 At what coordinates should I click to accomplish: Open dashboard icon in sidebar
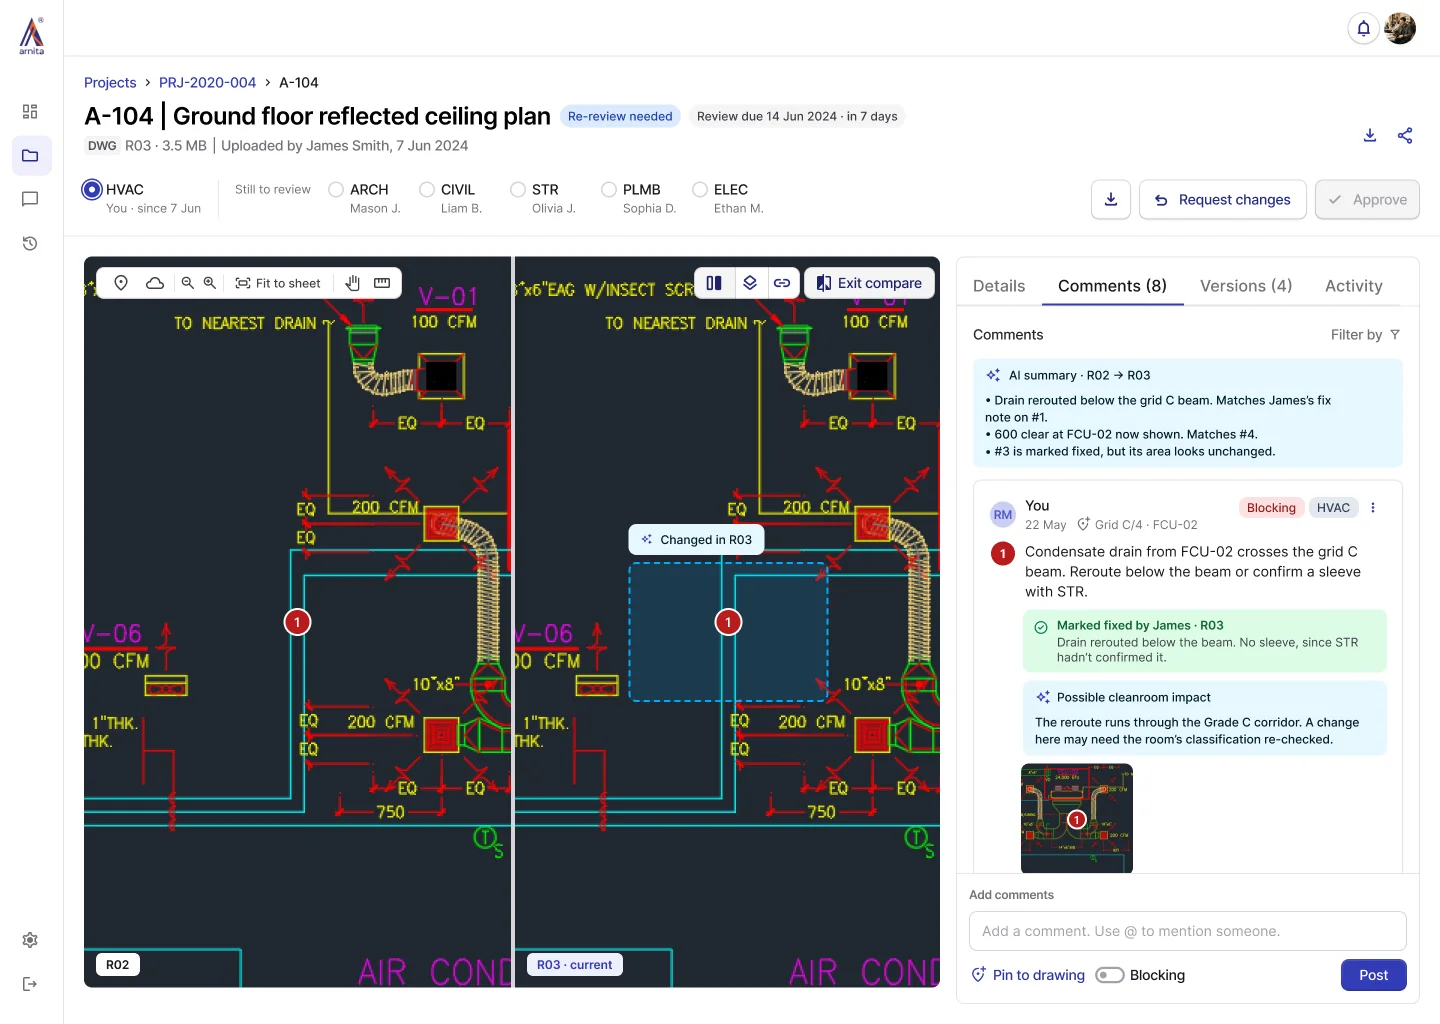(30, 111)
